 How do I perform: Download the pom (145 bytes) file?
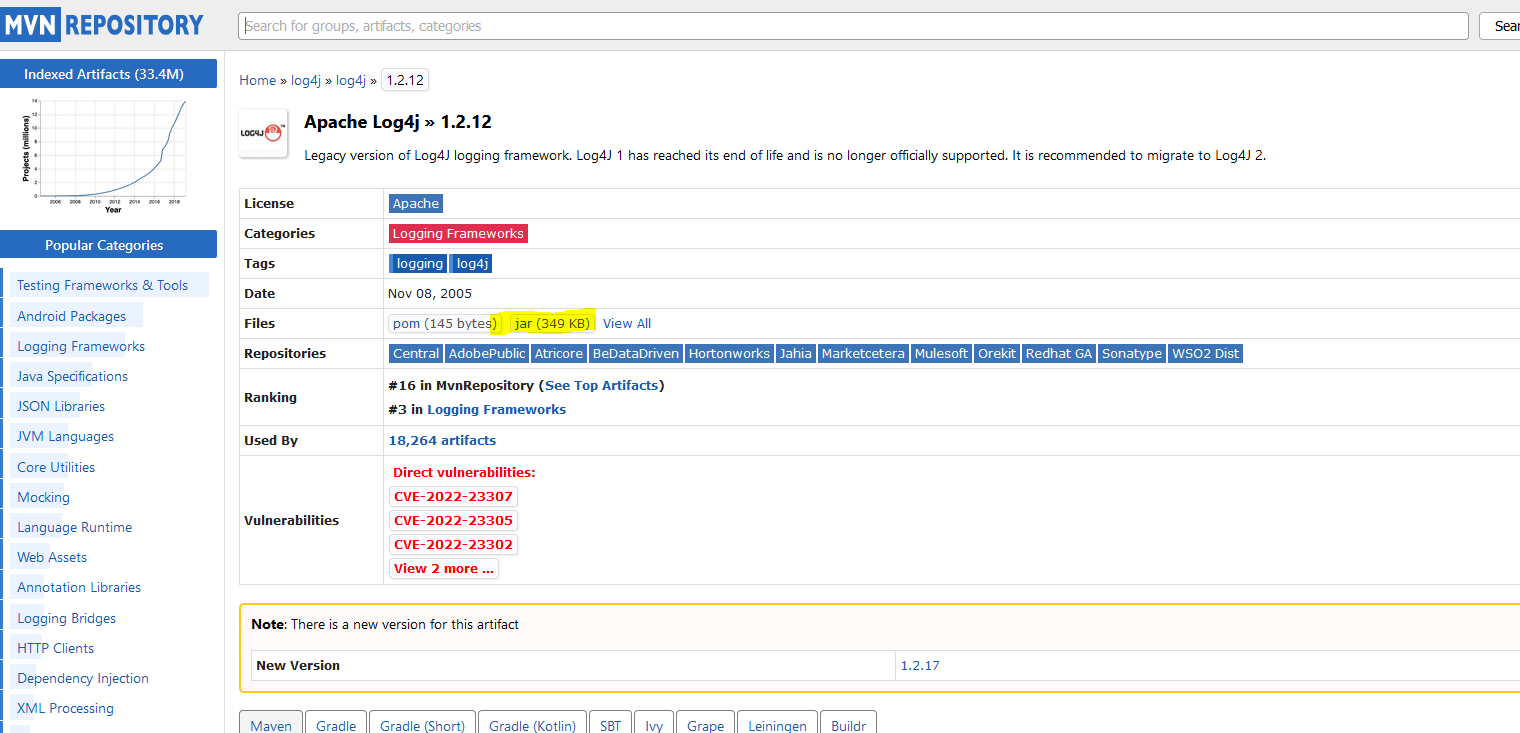444,323
